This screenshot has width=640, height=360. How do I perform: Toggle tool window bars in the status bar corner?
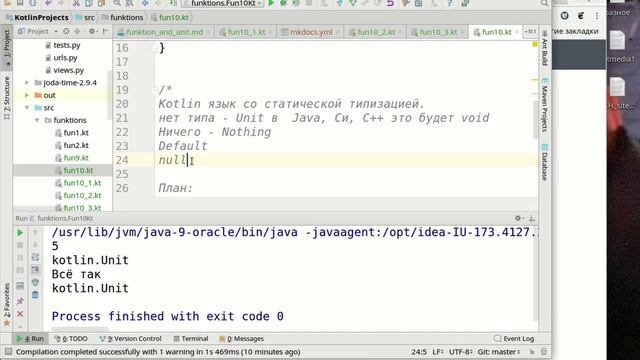point(8,351)
